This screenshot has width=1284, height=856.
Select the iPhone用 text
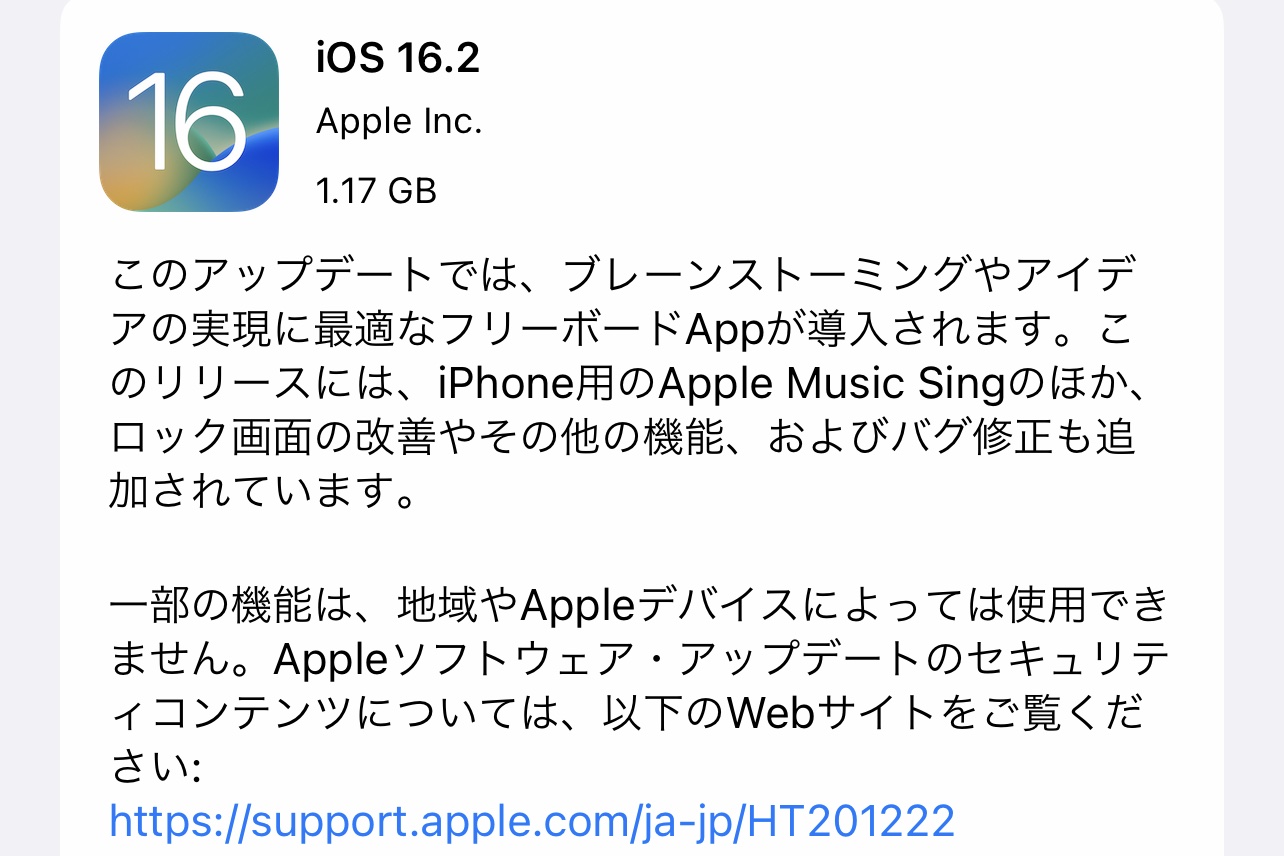[546, 384]
